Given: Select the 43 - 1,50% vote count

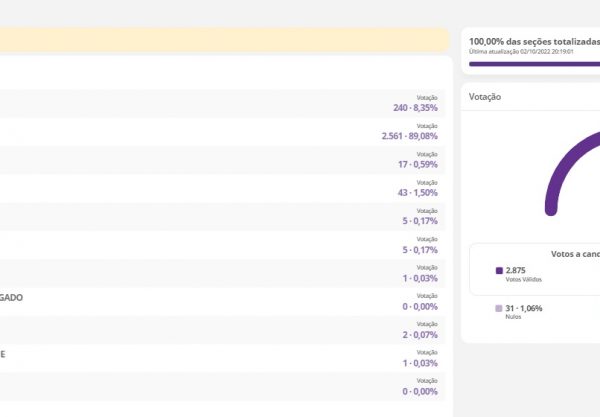Looking at the screenshot, I should click(x=417, y=192).
